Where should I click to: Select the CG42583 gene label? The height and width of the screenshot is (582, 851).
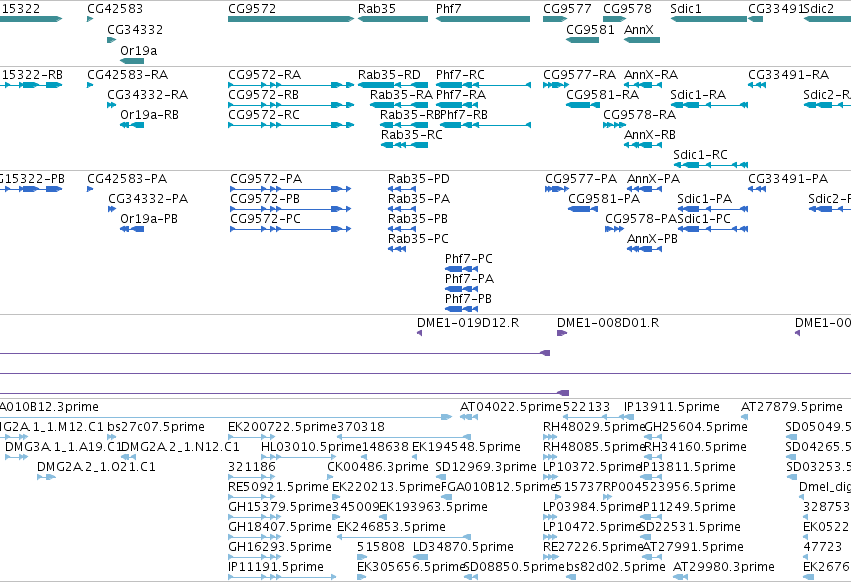click(115, 9)
